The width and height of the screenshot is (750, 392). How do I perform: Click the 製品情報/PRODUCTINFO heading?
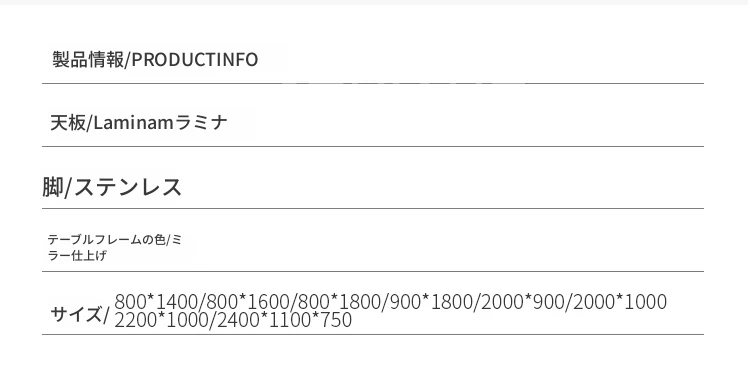pyautogui.click(x=155, y=60)
